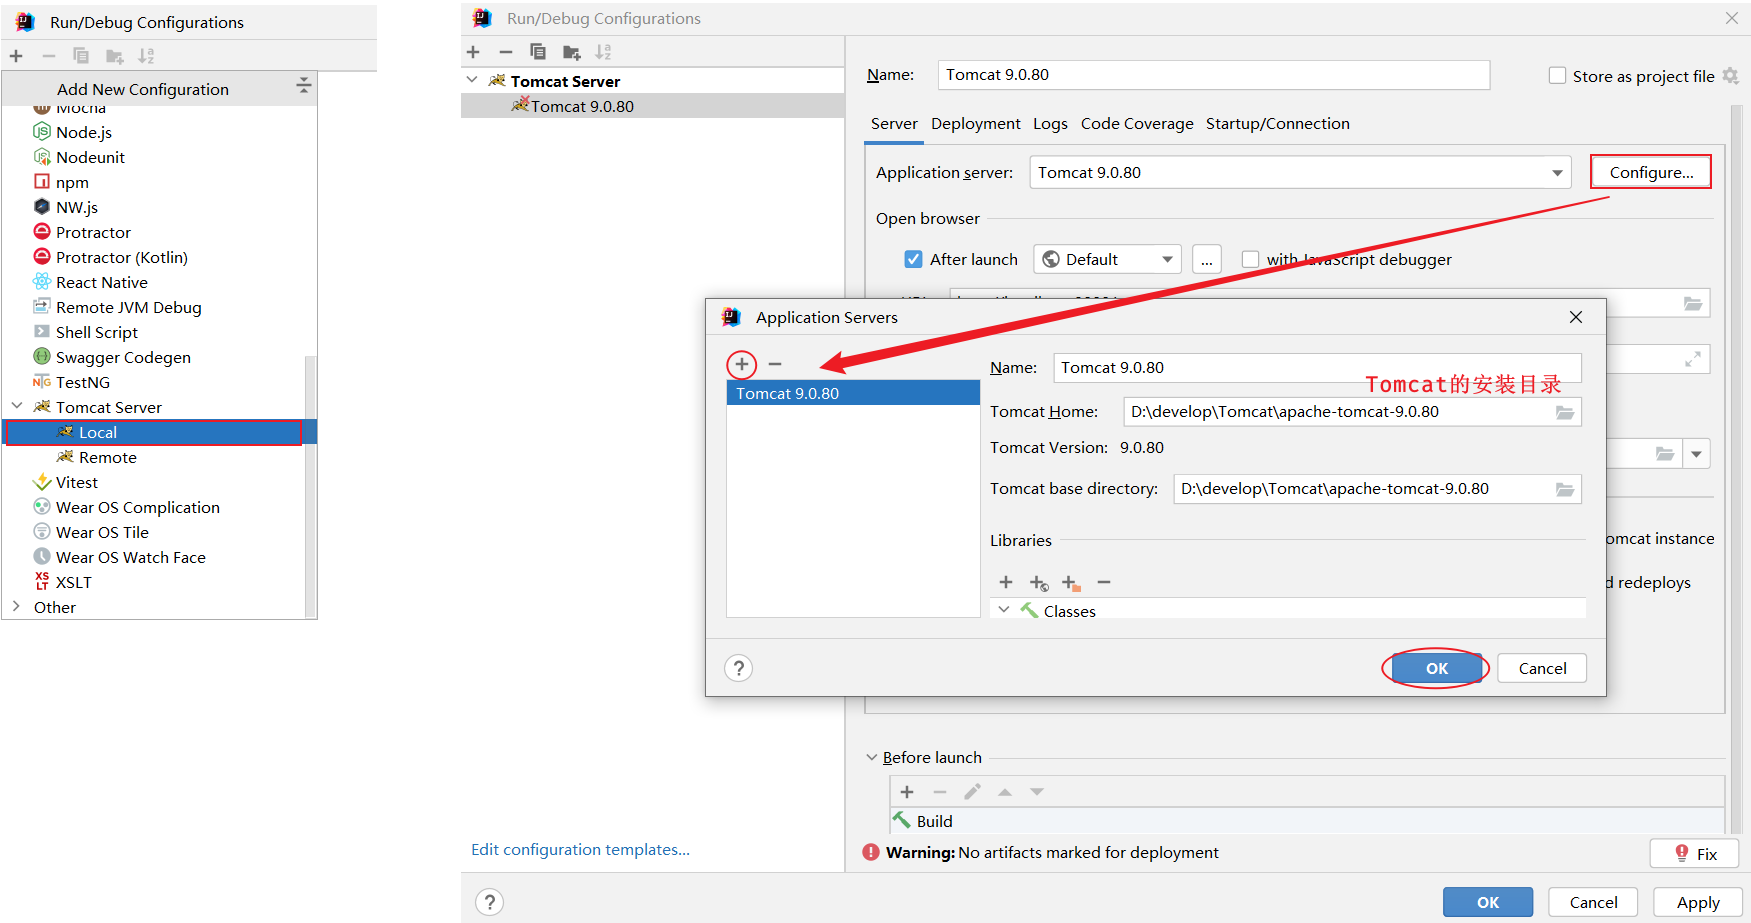1751x923 pixels.
Task: Browse for Tomcat Home folder
Action: pyautogui.click(x=1564, y=413)
